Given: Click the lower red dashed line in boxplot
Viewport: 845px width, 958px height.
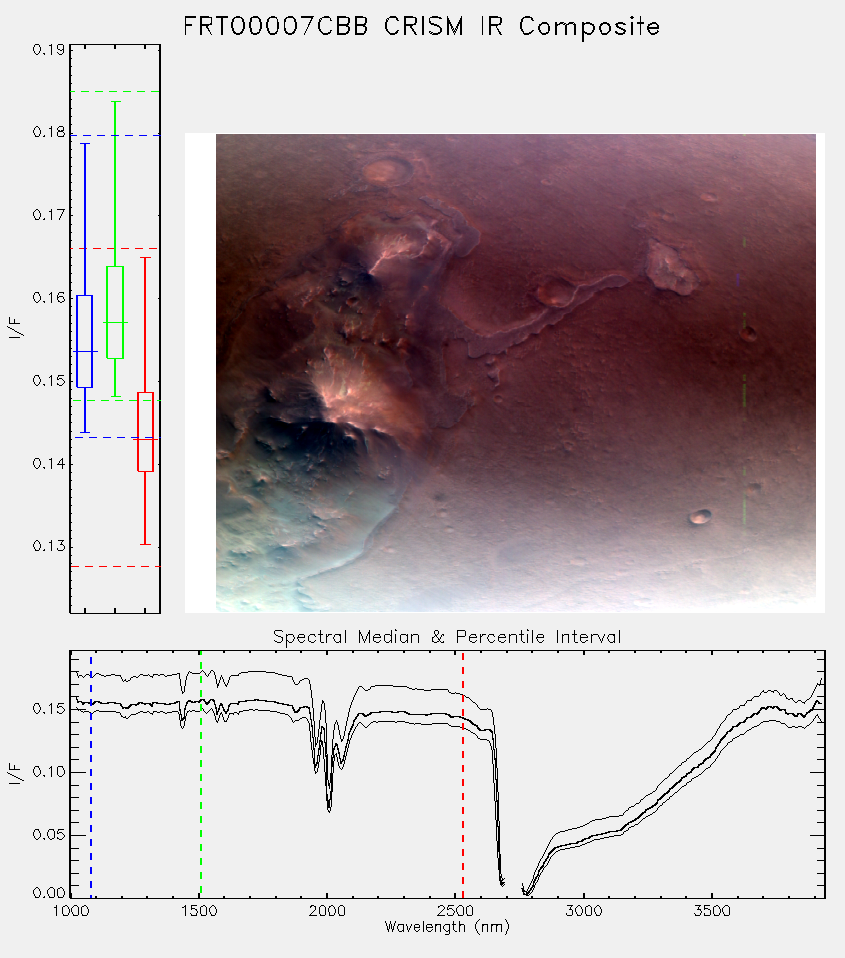Looking at the screenshot, I should click(115, 566).
